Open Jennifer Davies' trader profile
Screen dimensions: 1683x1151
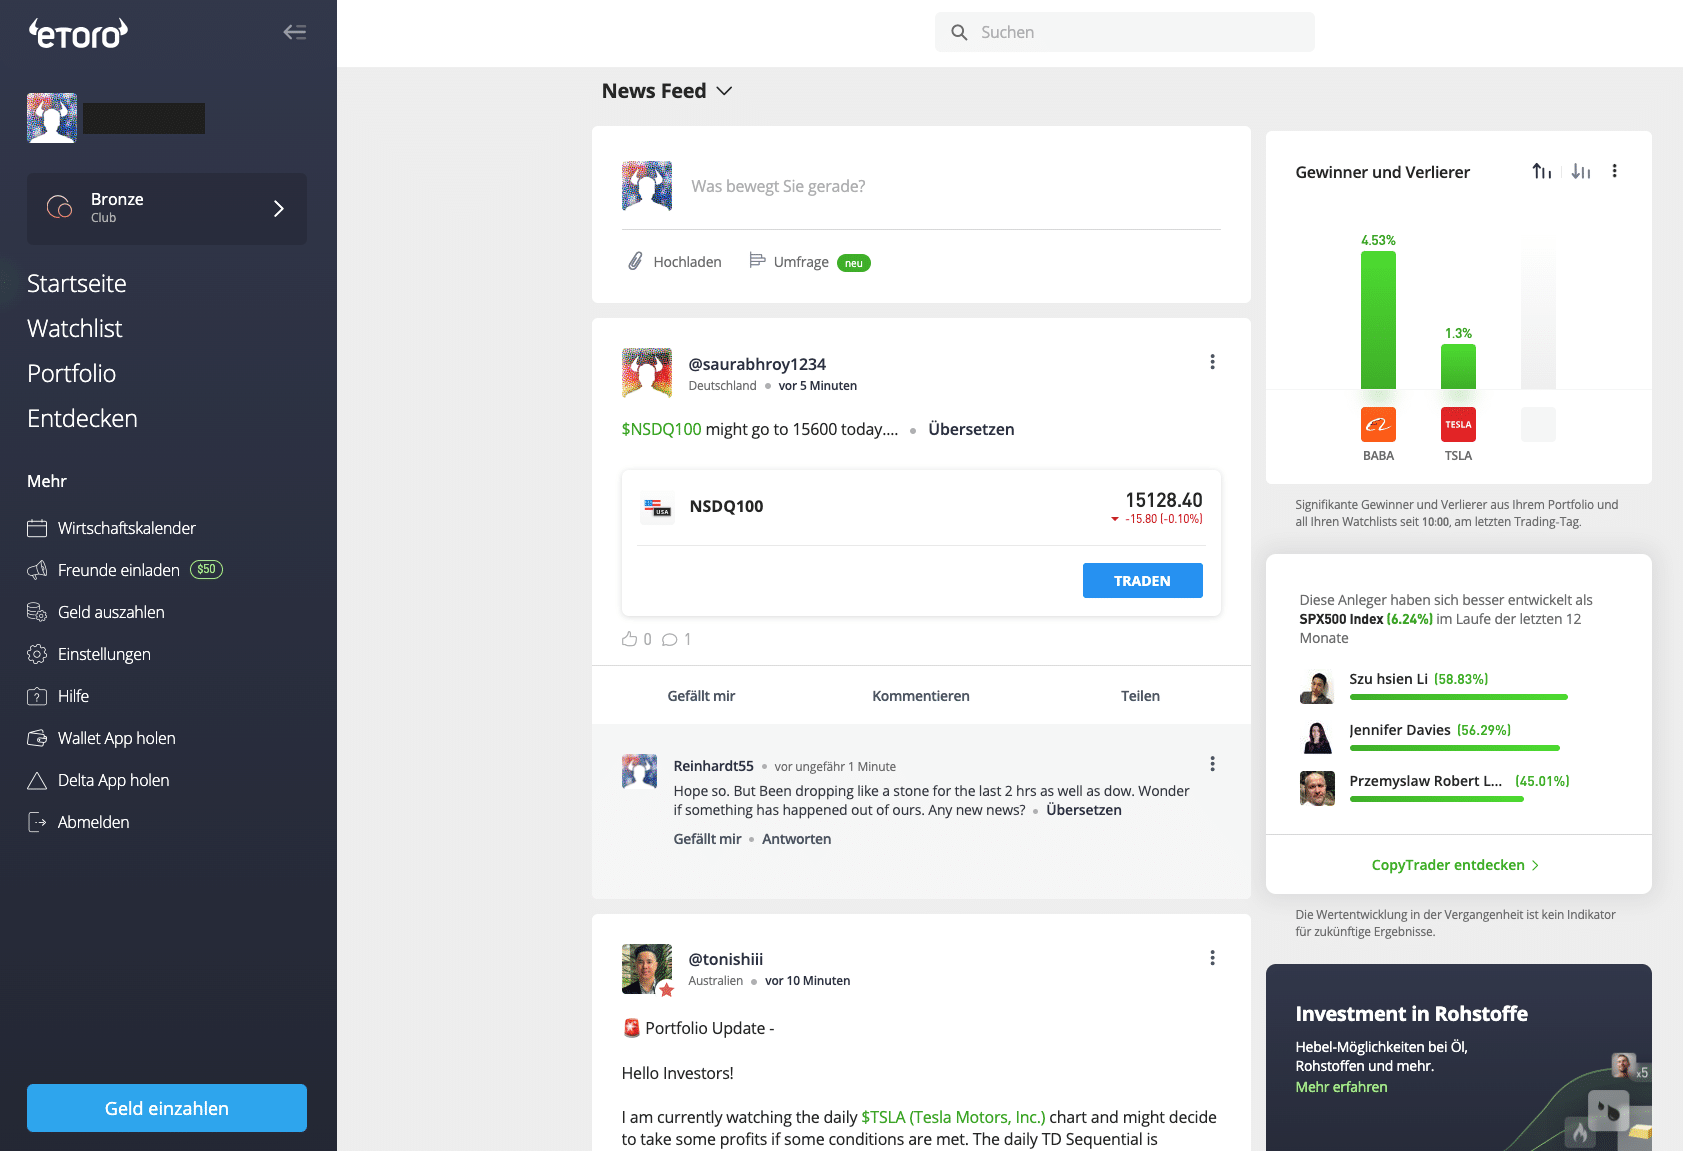tap(1400, 730)
